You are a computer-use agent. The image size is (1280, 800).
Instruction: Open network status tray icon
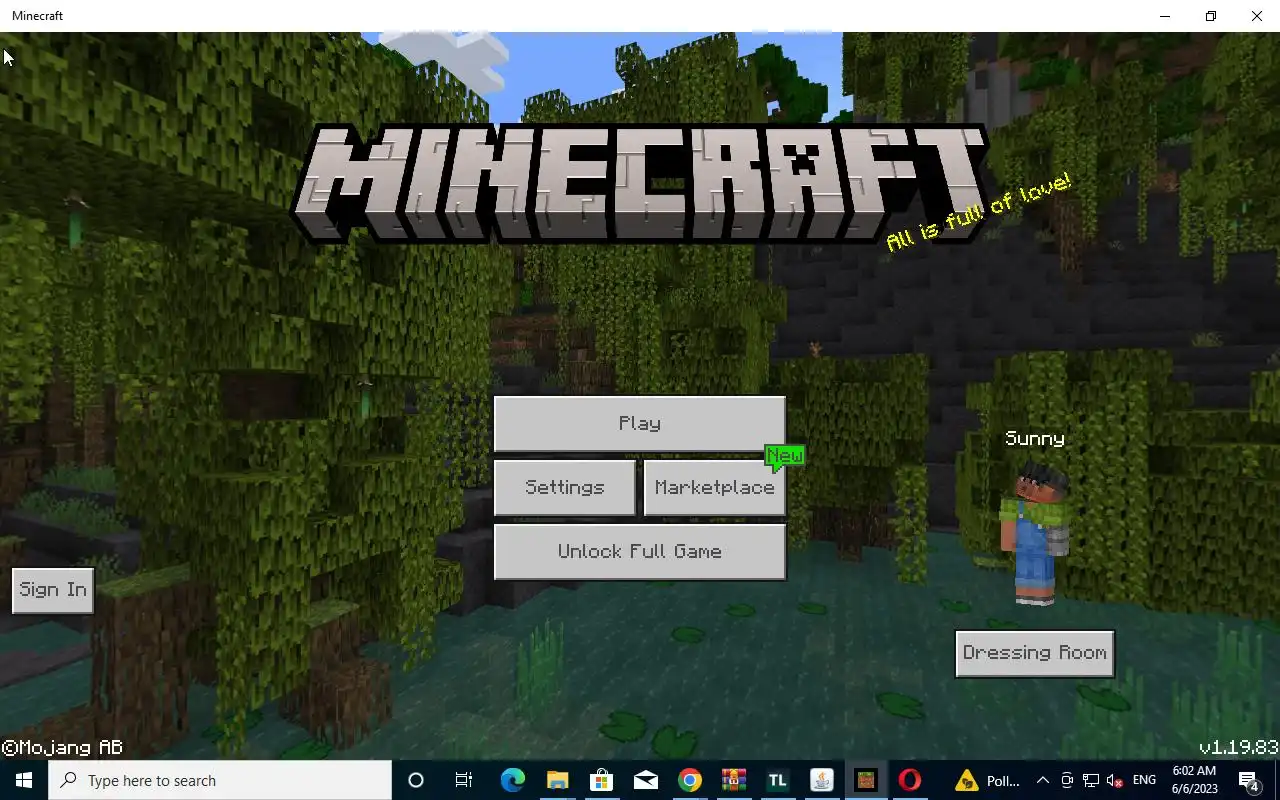1090,780
